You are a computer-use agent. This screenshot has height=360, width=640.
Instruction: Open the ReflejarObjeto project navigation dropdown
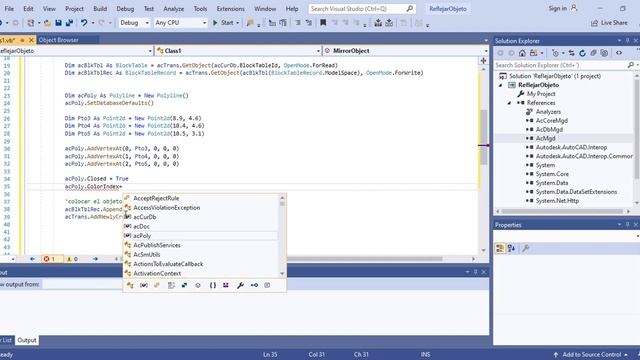tap(76, 51)
